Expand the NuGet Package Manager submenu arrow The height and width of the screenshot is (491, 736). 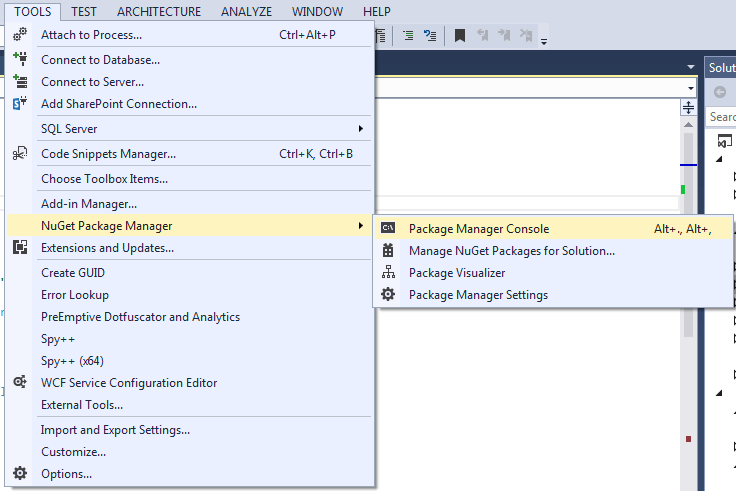[x=360, y=226]
